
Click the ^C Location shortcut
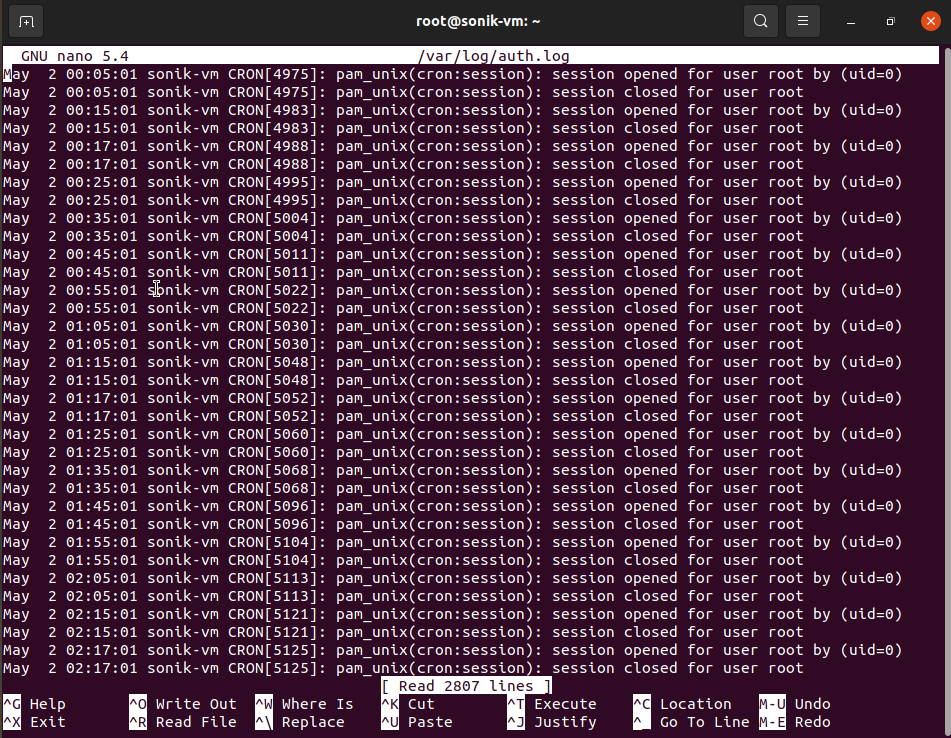point(682,704)
